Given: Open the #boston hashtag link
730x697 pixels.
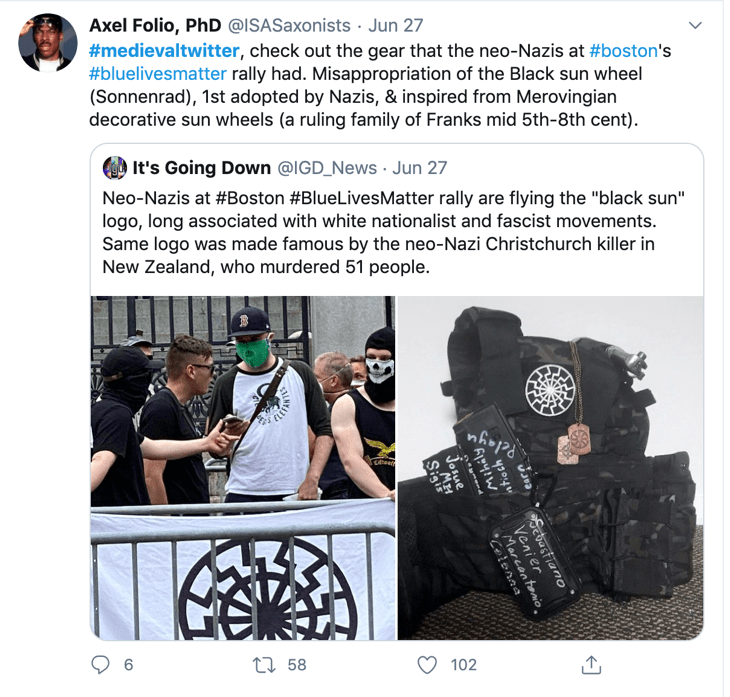Looking at the screenshot, I should coord(623,50).
